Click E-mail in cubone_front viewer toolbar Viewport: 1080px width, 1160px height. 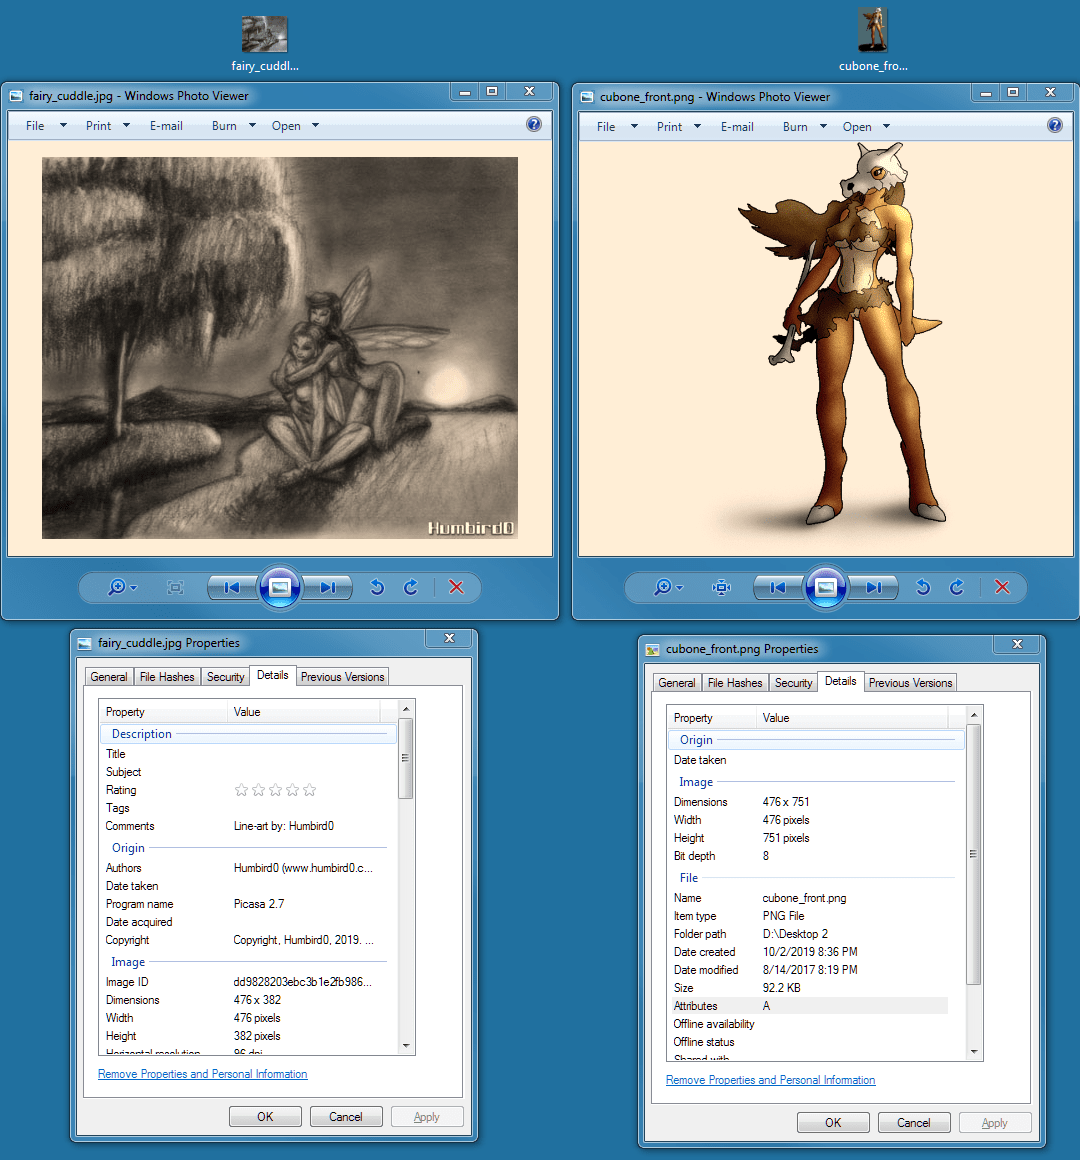(x=737, y=127)
